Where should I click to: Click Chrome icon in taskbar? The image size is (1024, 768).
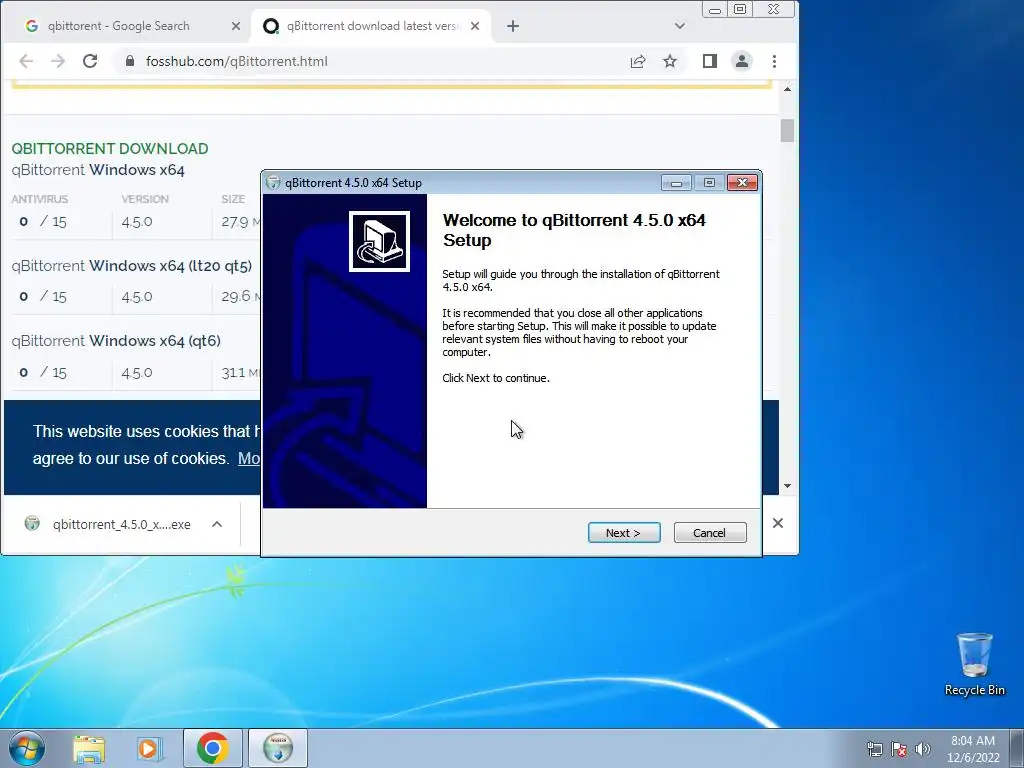[212, 748]
